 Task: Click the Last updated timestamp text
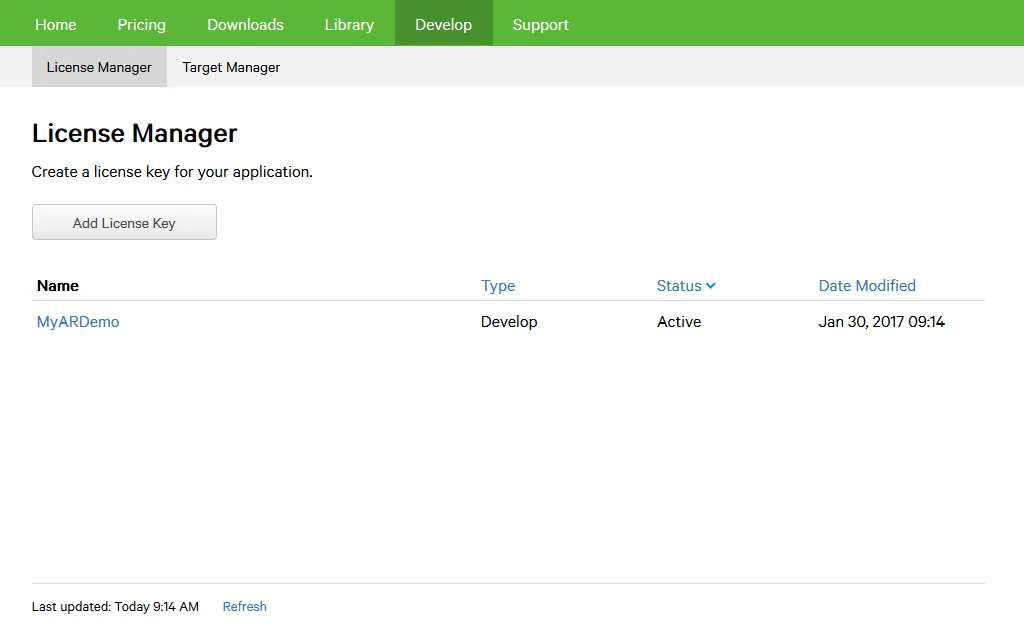(x=115, y=606)
